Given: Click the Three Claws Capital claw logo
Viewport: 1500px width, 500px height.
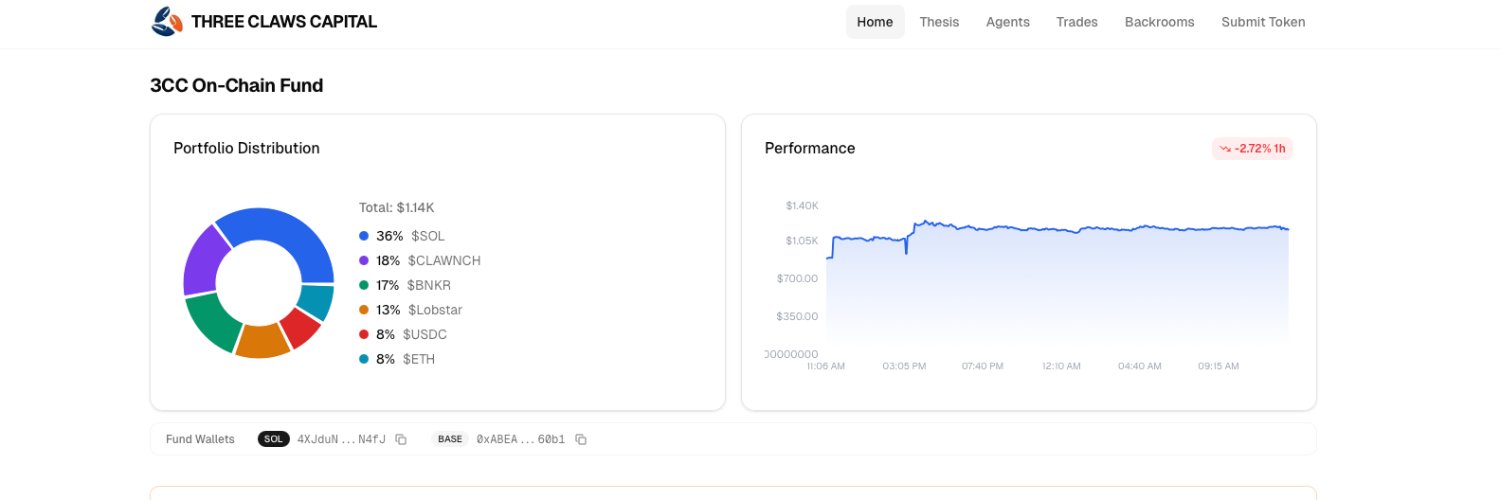Looking at the screenshot, I should [166, 21].
